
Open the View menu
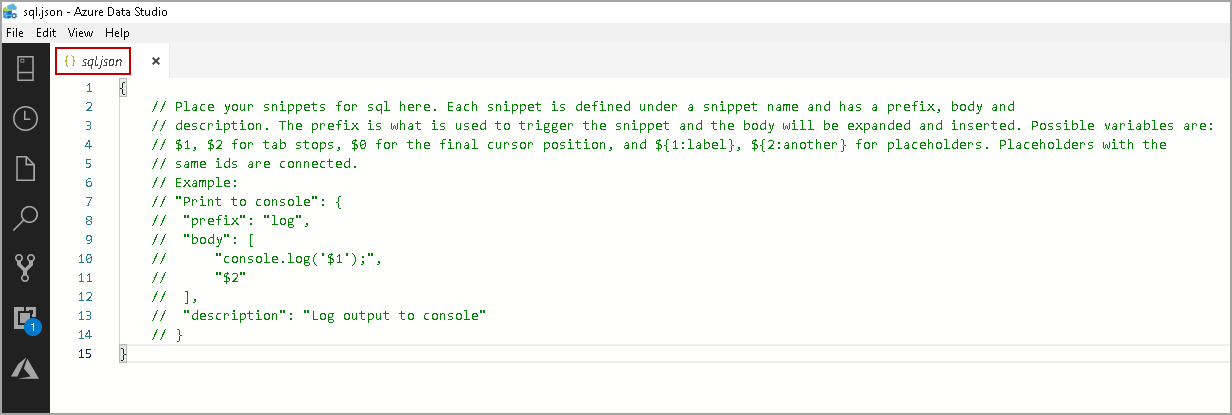point(80,33)
